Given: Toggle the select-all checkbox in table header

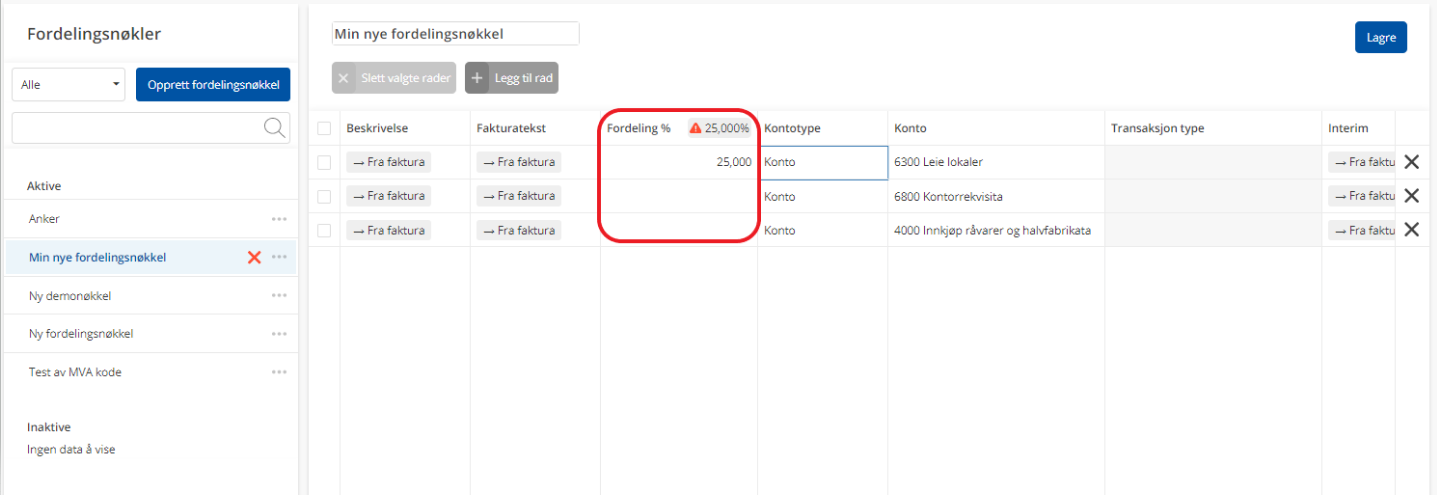Looking at the screenshot, I should coord(324,128).
